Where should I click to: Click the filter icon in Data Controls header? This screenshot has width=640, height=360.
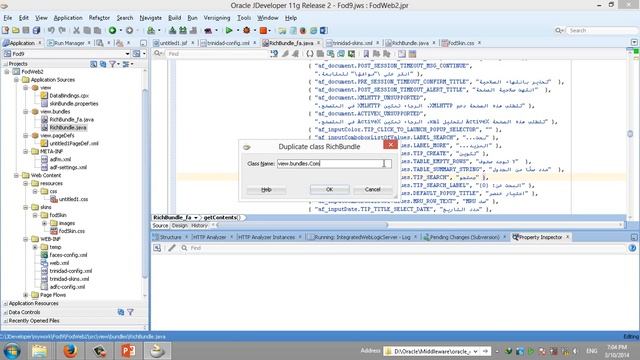coord(131,312)
